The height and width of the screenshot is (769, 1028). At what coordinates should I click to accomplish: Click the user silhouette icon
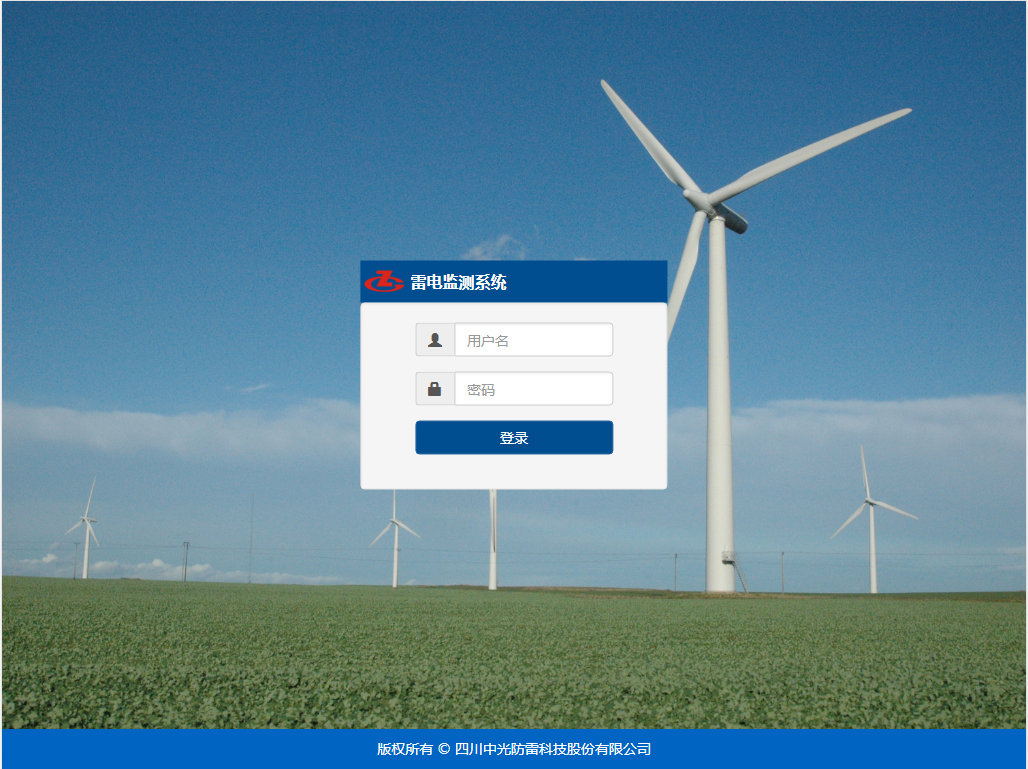[x=435, y=340]
